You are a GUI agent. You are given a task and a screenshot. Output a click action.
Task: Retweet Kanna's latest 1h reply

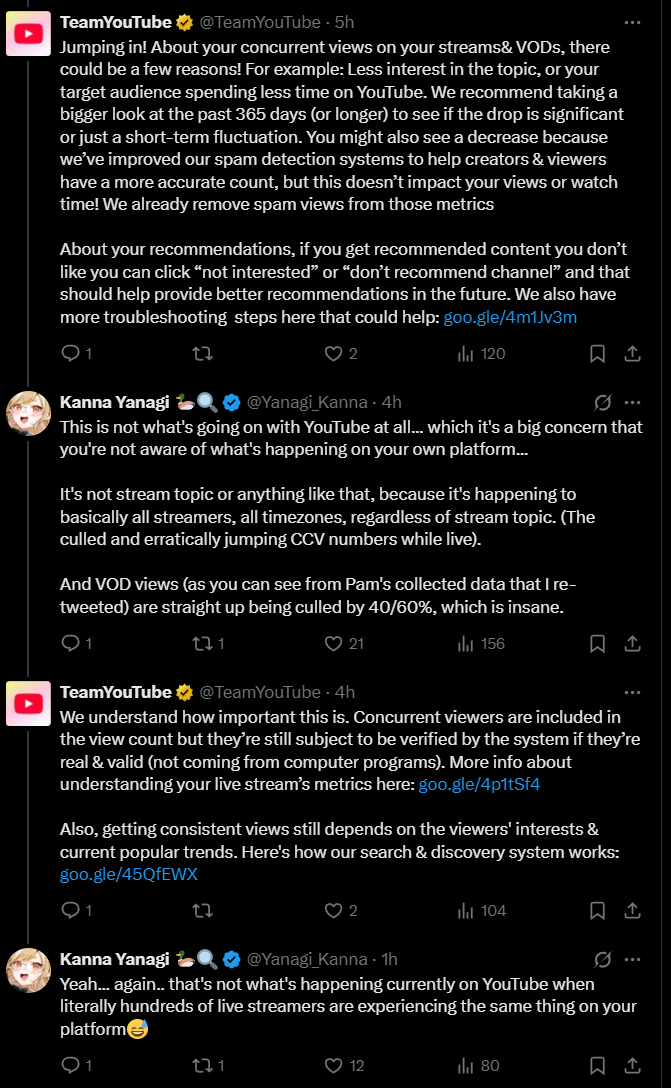point(201,1066)
